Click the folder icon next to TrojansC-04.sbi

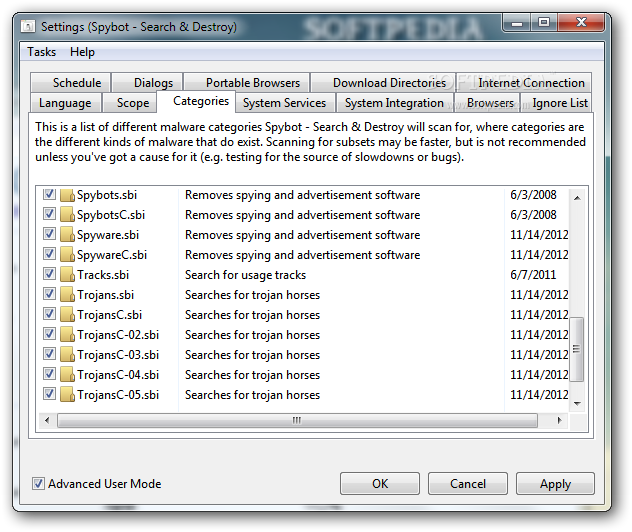(x=67, y=375)
